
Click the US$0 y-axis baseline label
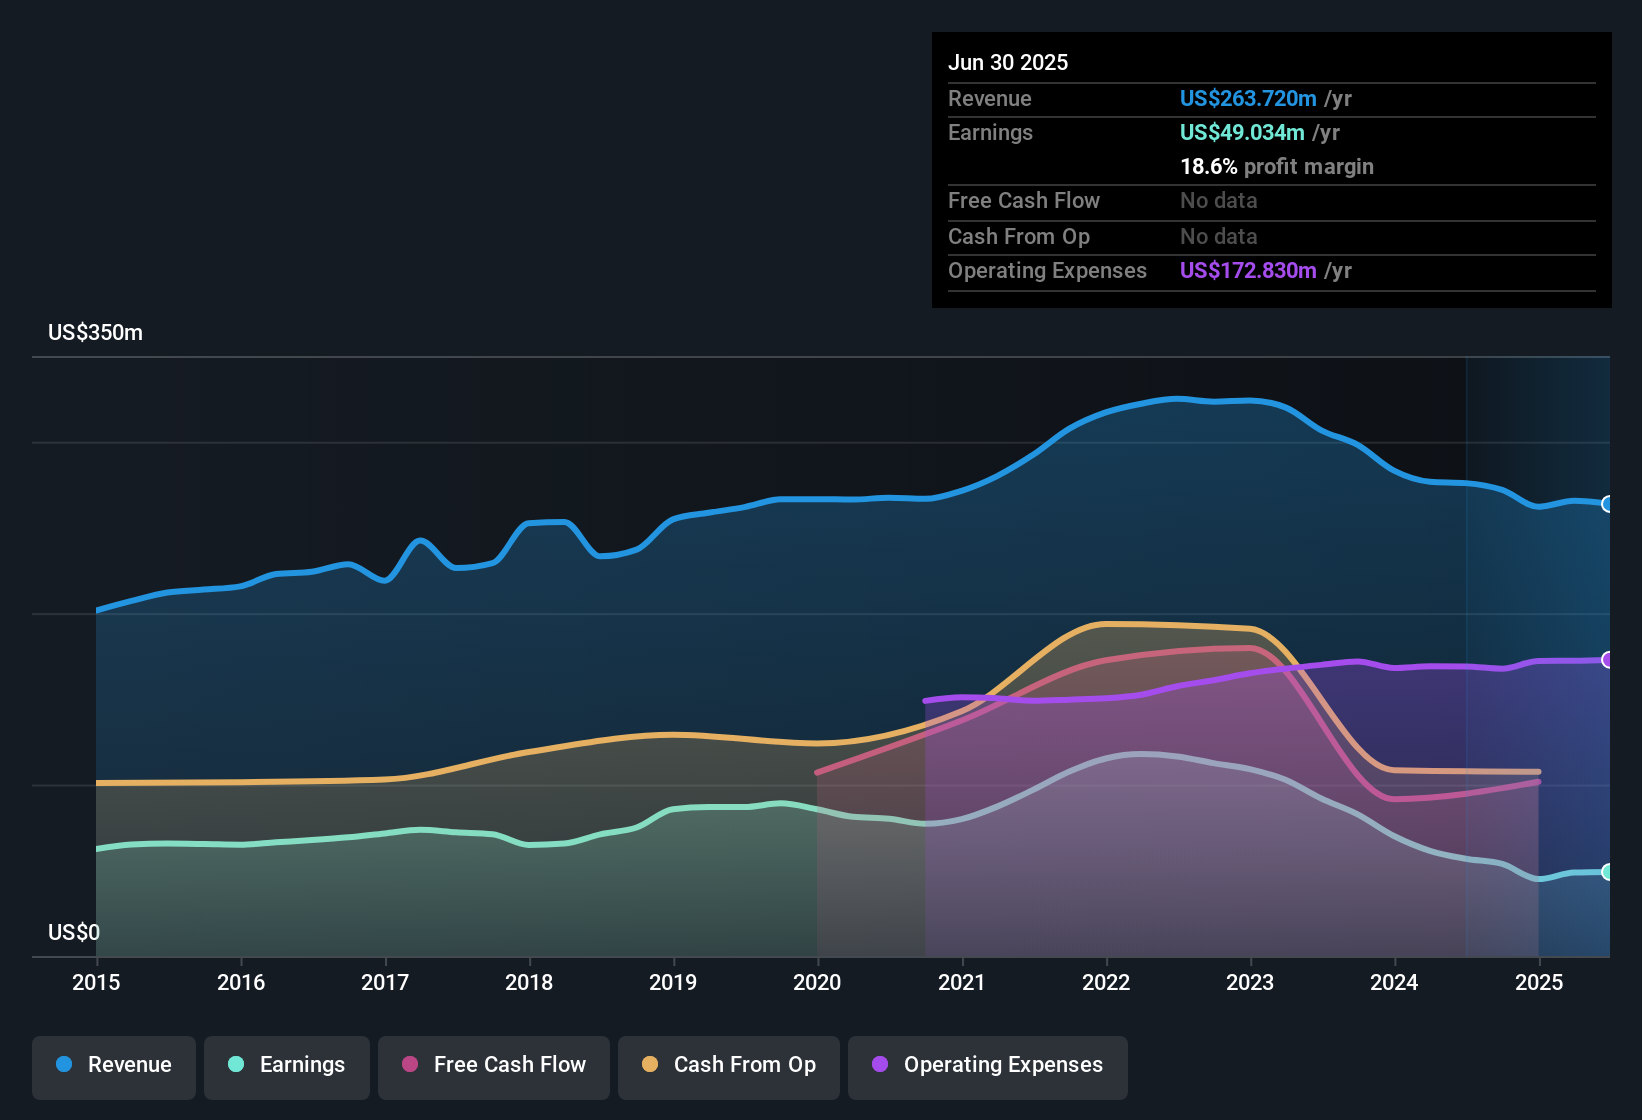point(74,932)
